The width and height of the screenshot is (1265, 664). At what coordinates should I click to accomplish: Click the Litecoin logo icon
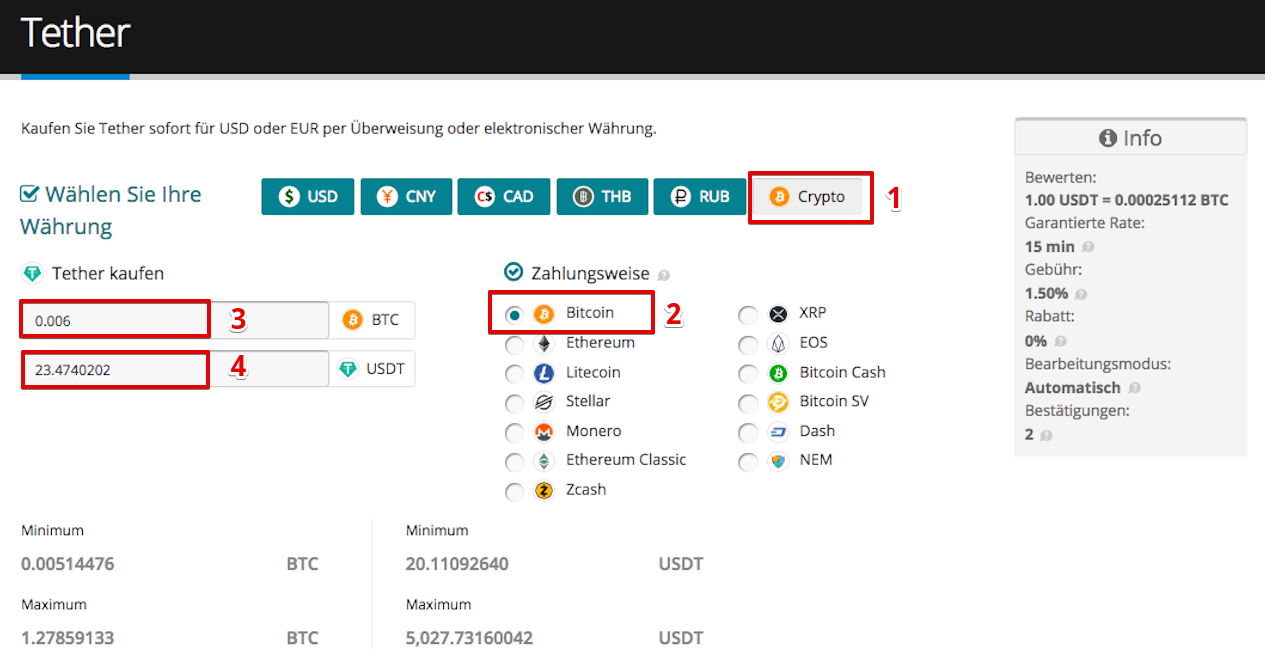point(544,374)
